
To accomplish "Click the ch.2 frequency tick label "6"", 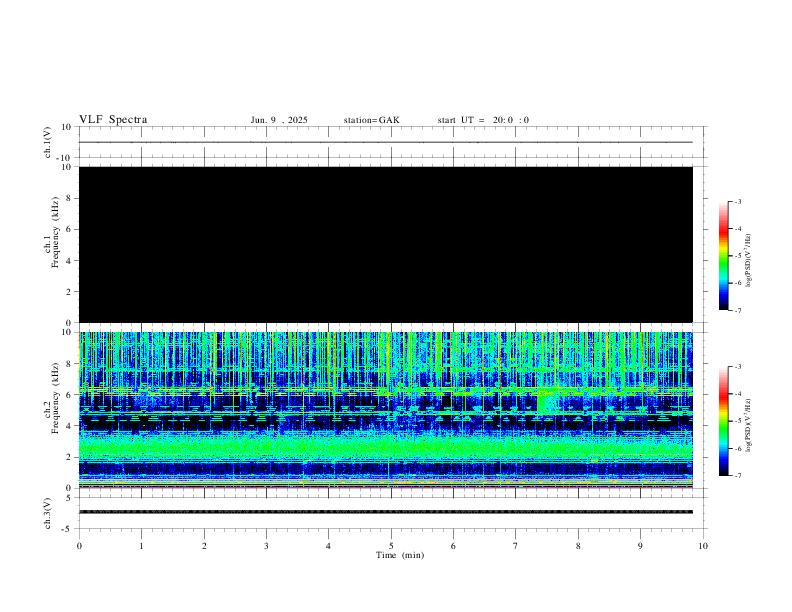I will (69, 395).
